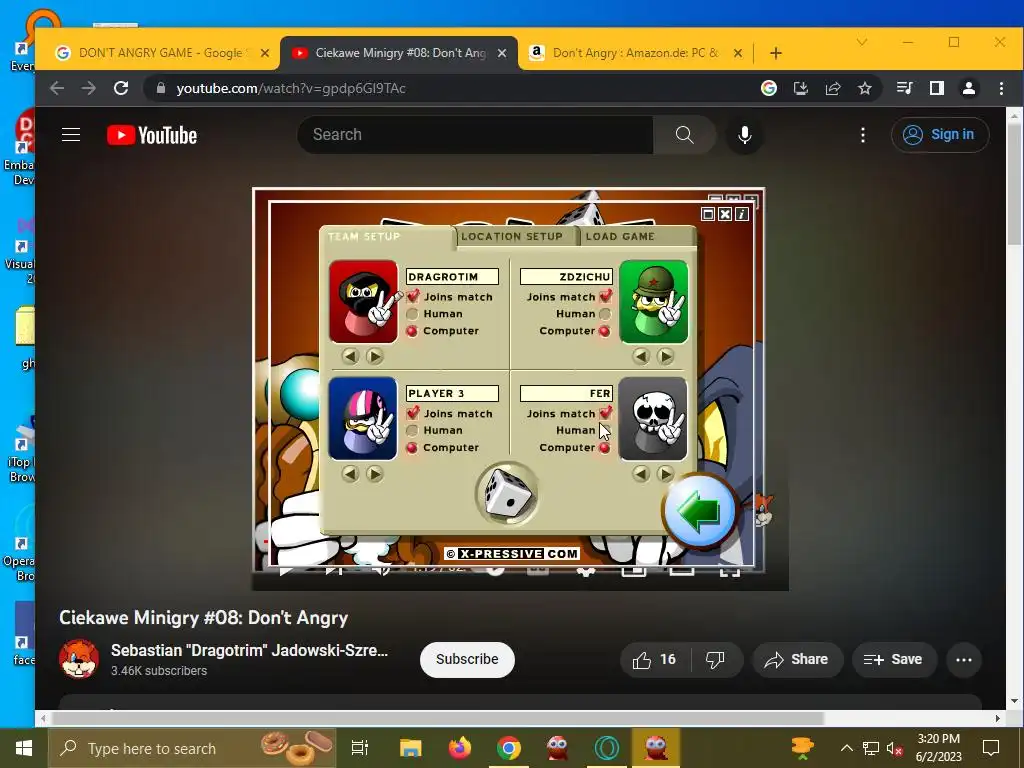Next avatar arrow for Zdzichu

665,356
